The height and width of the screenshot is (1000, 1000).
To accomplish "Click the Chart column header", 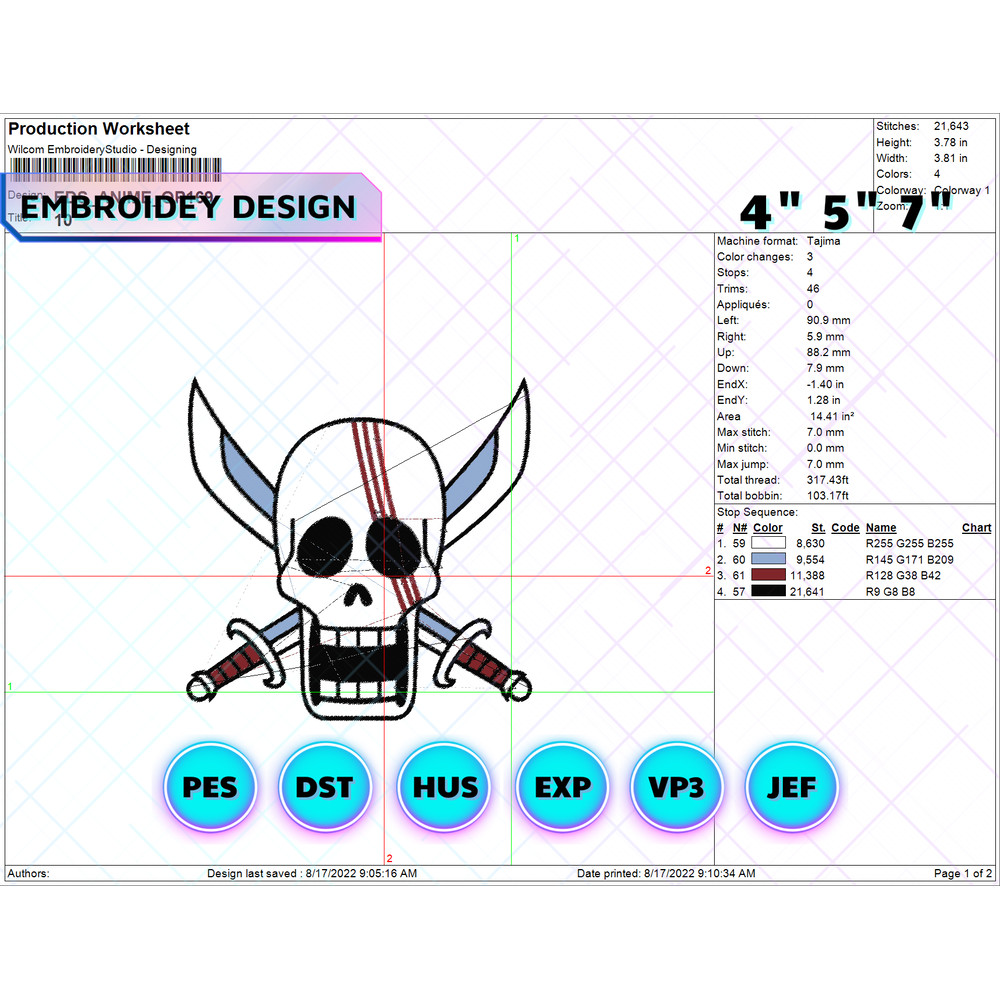I will pyautogui.click(x=976, y=527).
